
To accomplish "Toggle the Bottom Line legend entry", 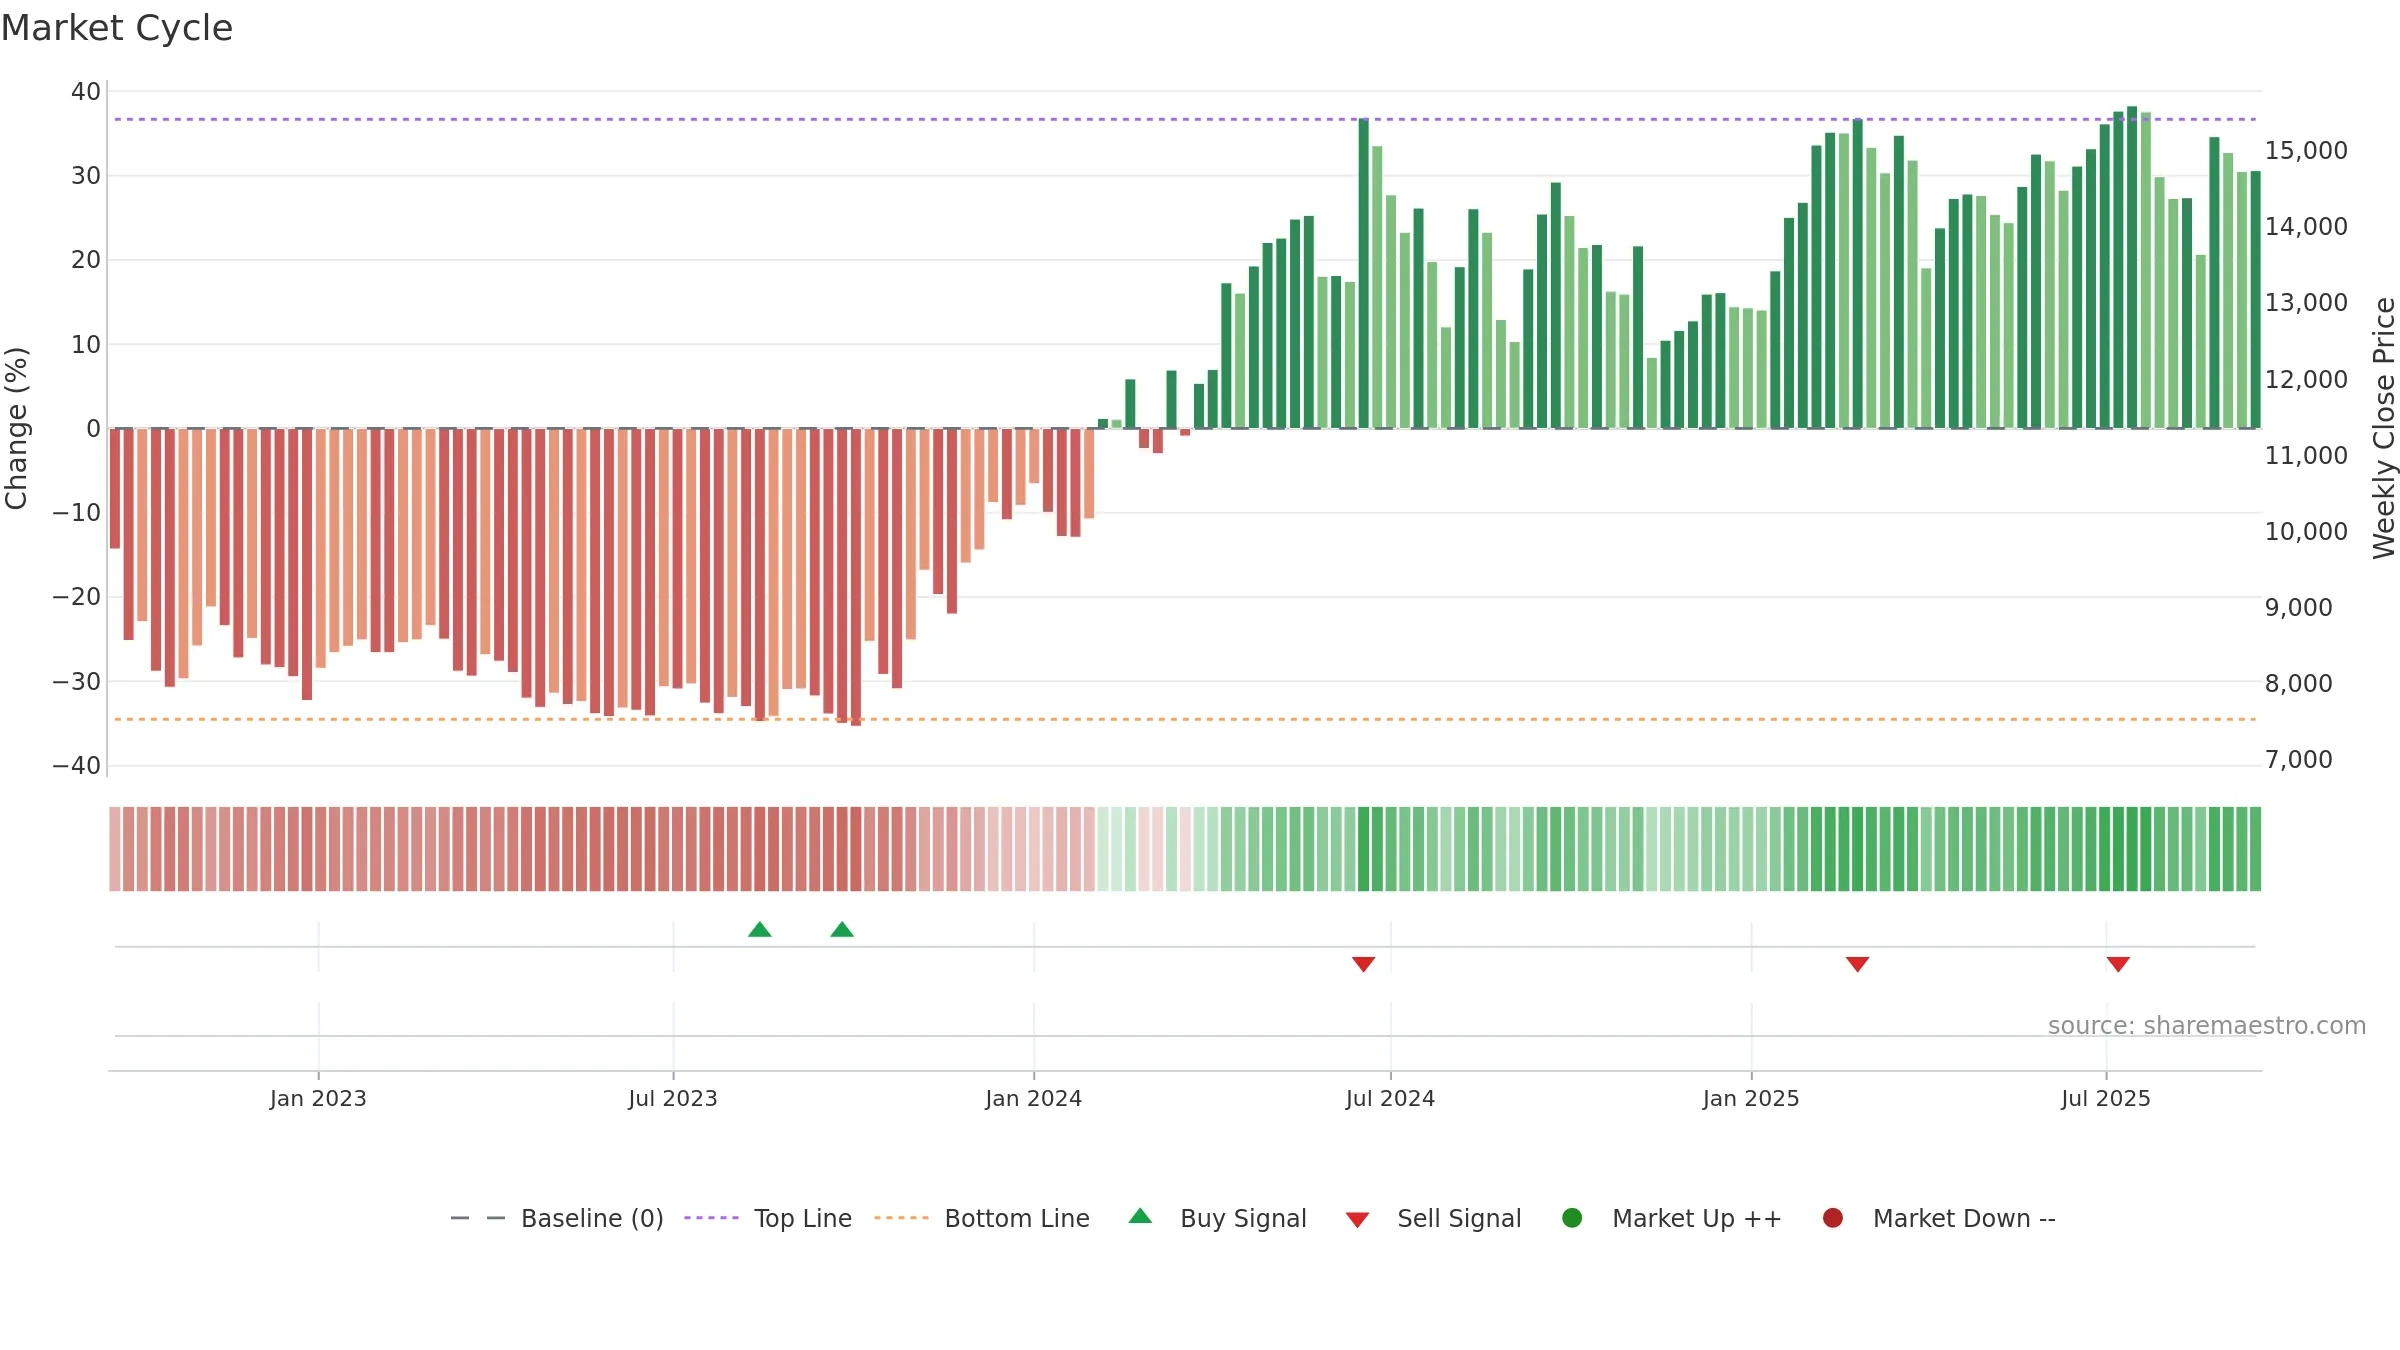I will click(x=982, y=1218).
